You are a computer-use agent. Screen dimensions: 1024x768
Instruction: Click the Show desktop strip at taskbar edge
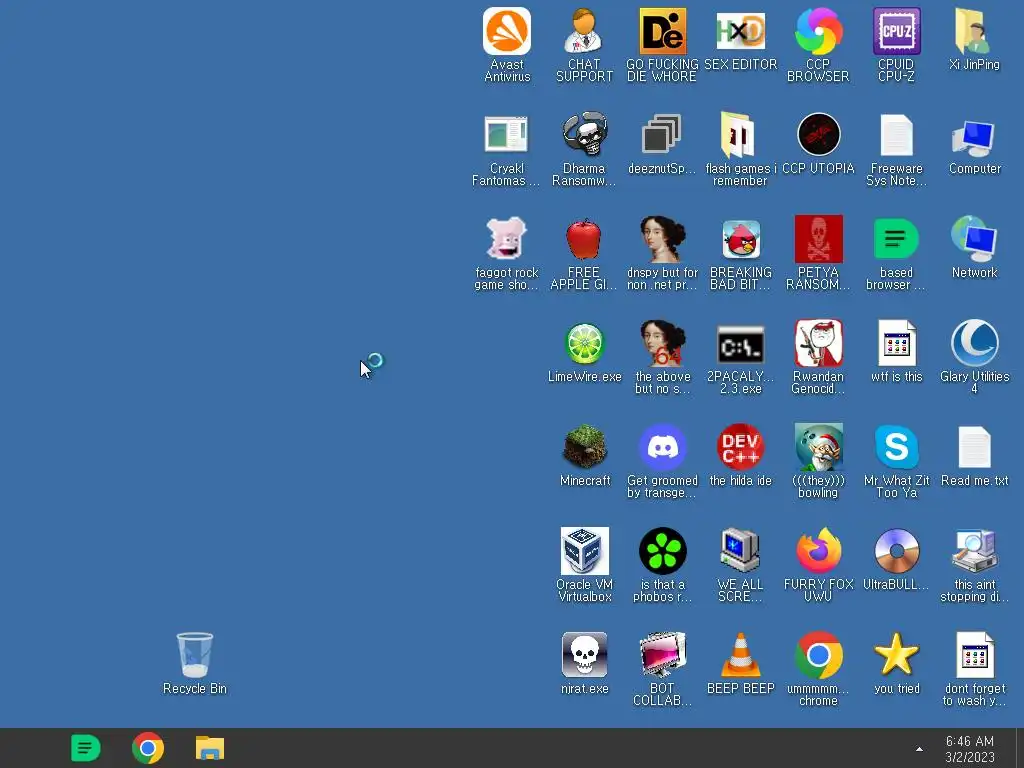(1019, 748)
